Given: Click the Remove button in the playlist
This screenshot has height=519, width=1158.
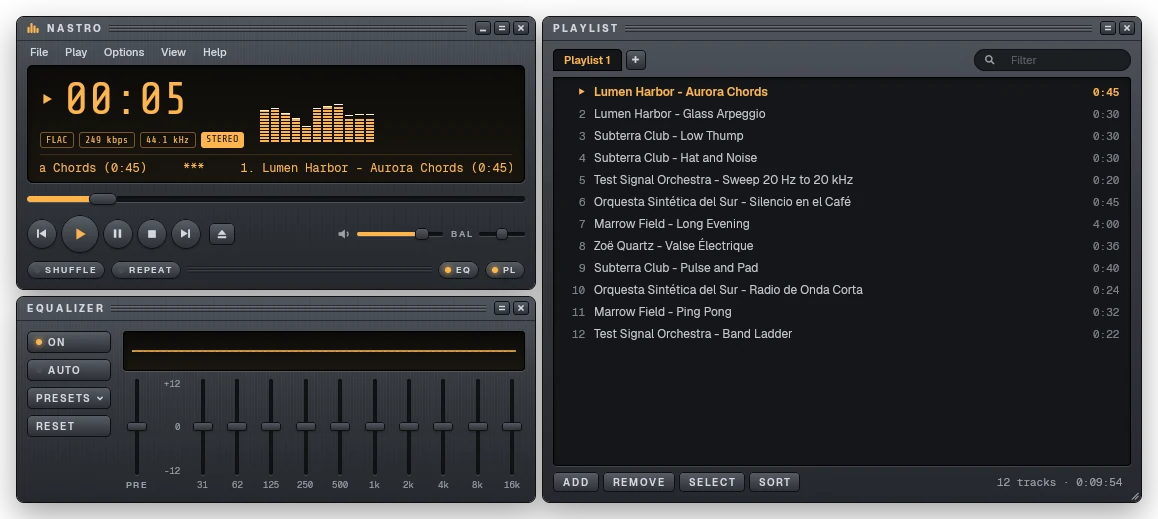Looking at the screenshot, I should tap(639, 482).
